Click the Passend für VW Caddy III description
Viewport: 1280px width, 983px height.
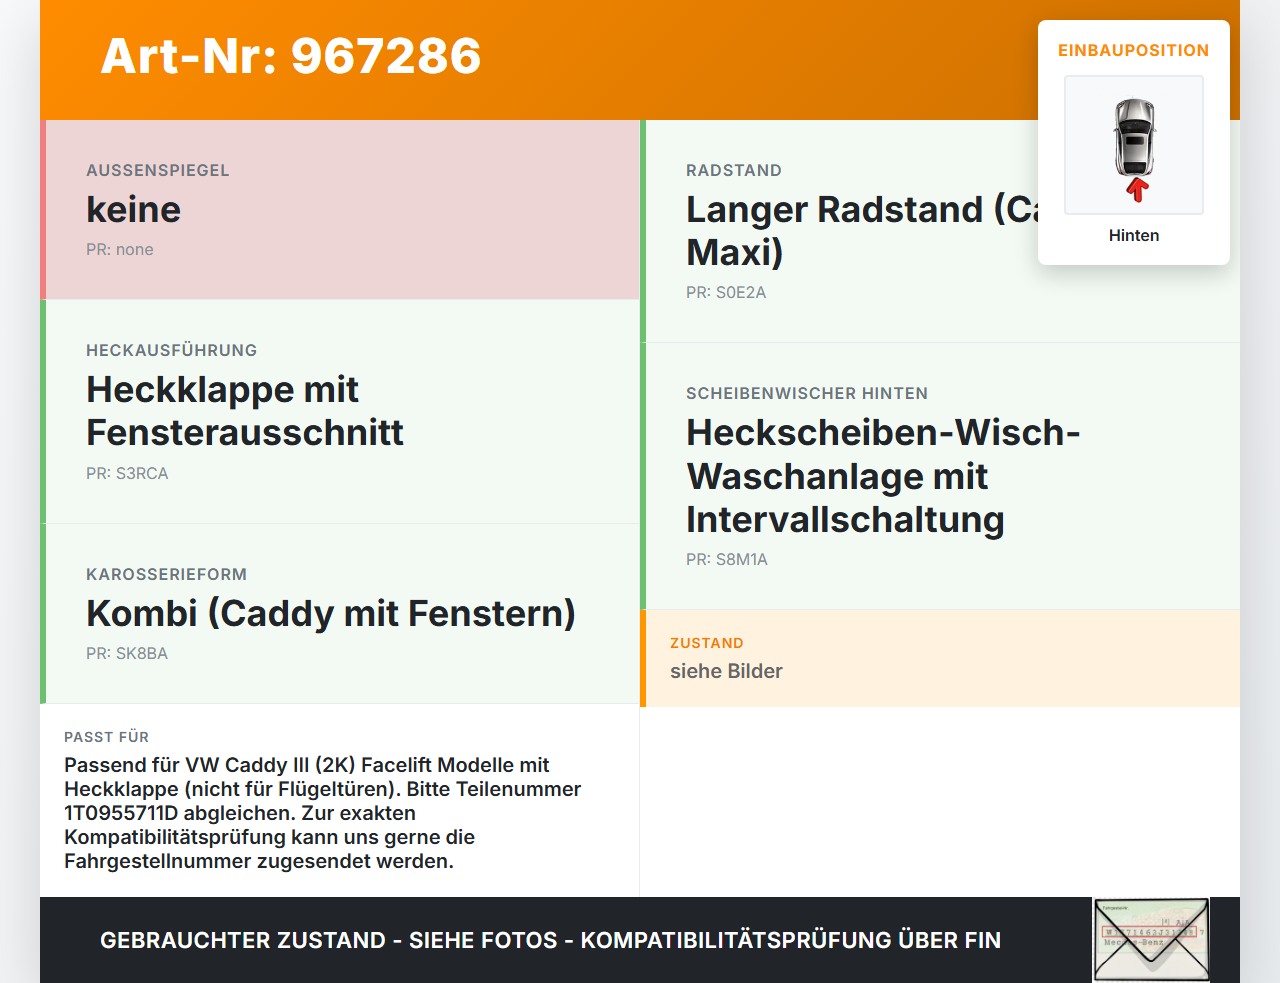pyautogui.click(x=323, y=813)
